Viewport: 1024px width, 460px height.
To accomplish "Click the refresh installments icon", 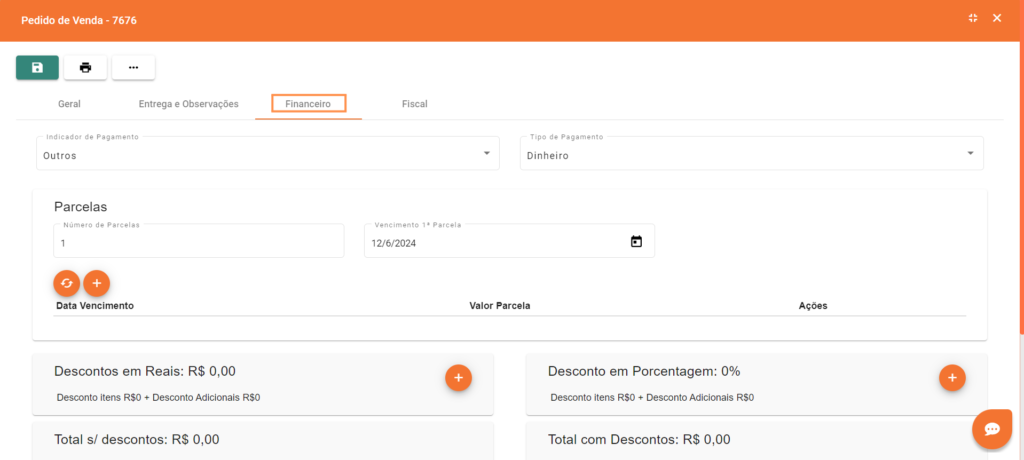I will [x=66, y=283].
